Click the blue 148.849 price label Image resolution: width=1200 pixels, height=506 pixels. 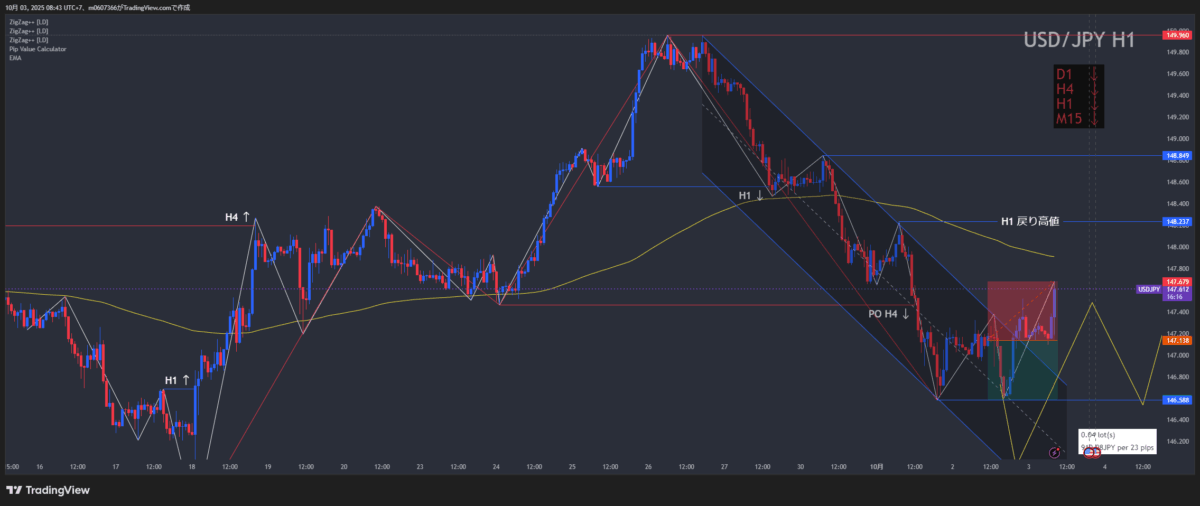pos(1176,156)
